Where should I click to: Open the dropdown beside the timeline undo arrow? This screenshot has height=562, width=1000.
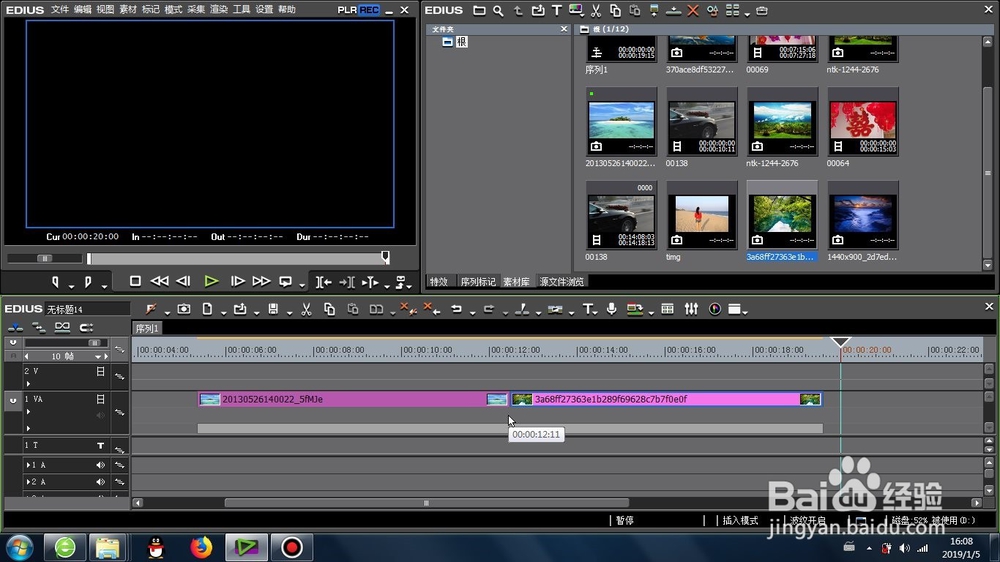[x=472, y=313]
